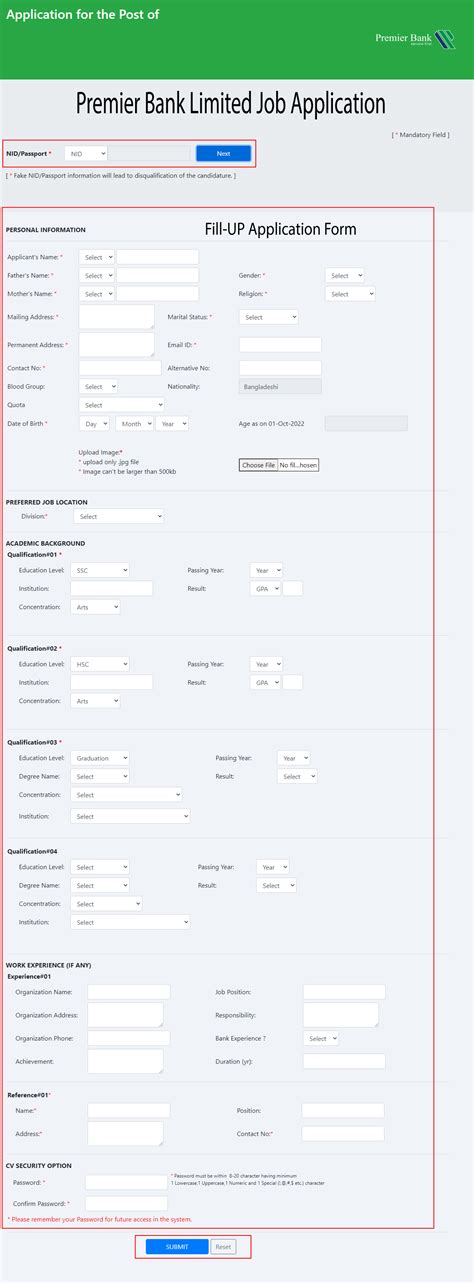Click the blue Next button
474x1283 pixels.
tap(223, 153)
